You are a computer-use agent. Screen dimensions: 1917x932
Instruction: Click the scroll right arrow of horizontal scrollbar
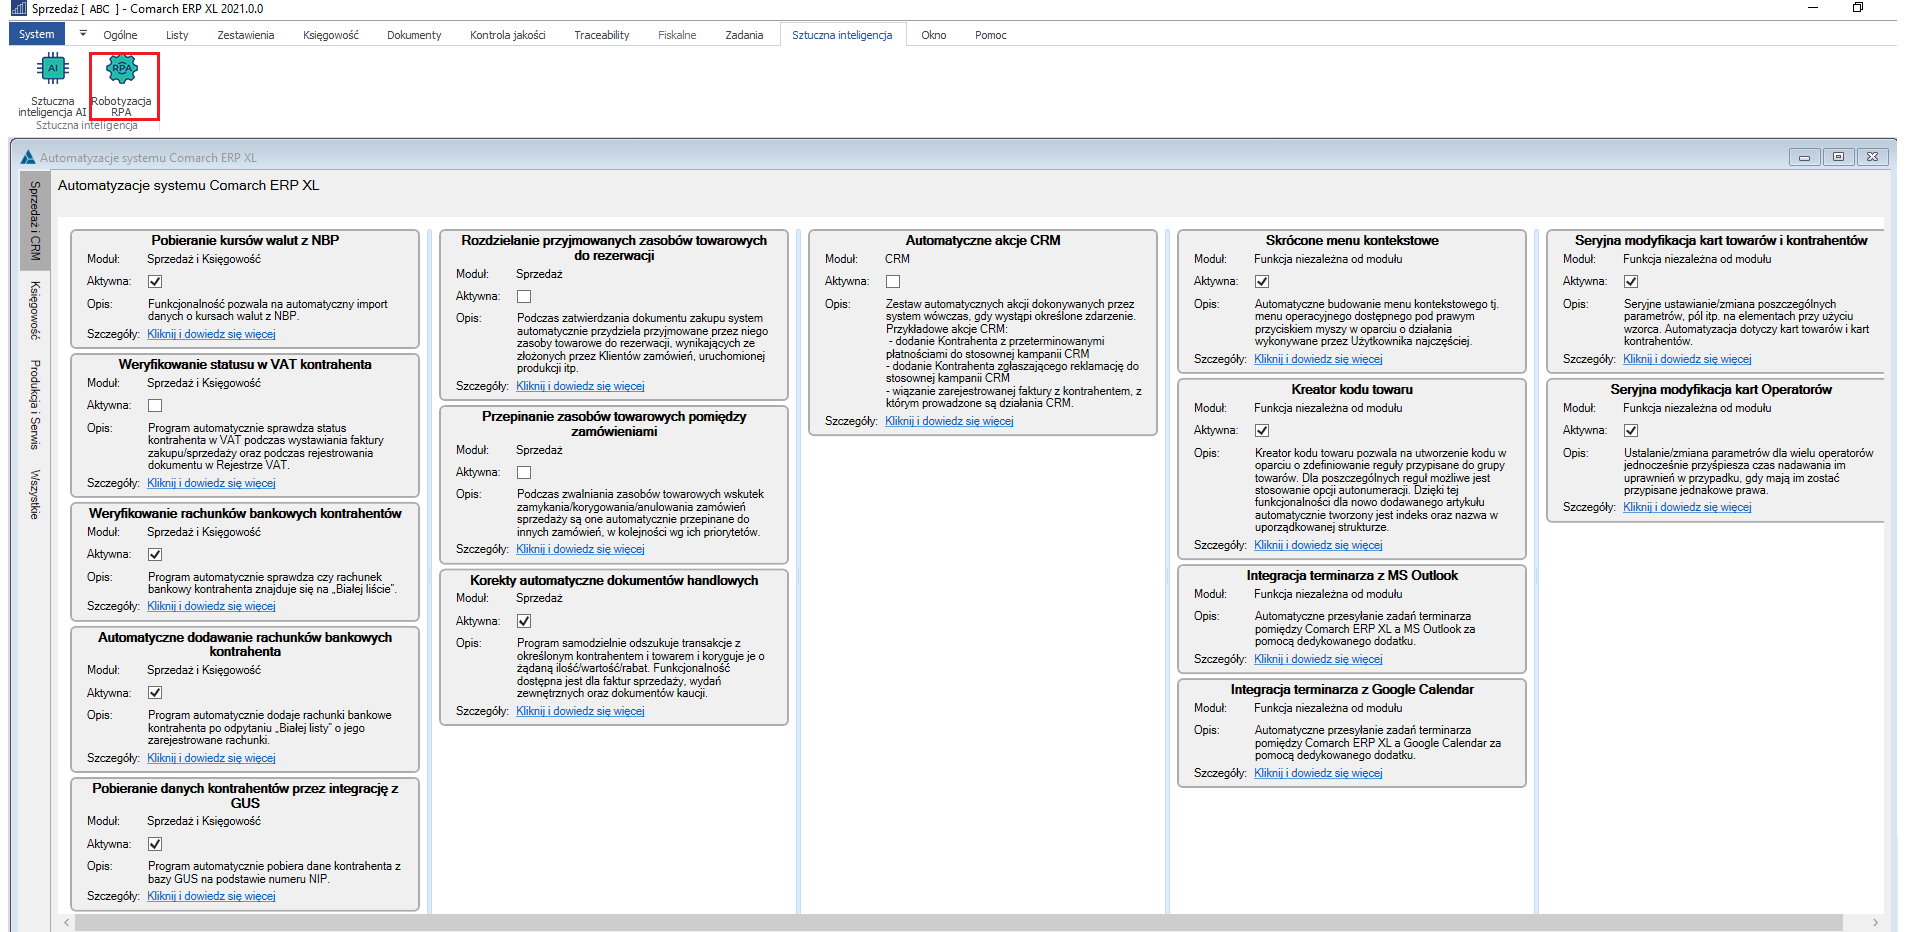[x=1876, y=922]
